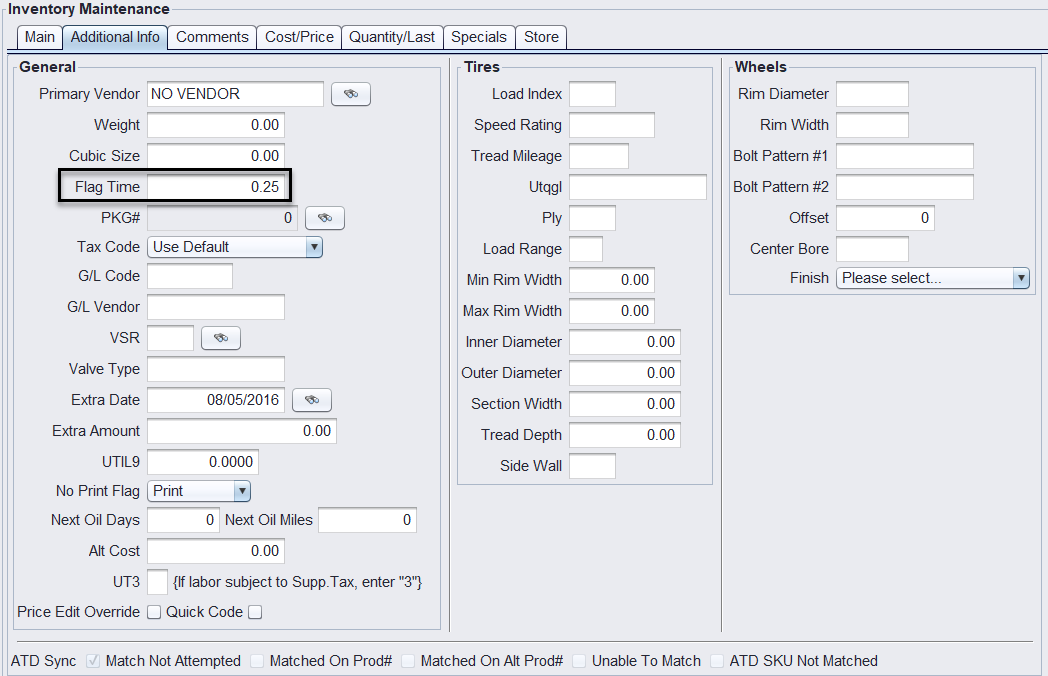
Task: Switch to the Main tab
Action: coord(40,37)
